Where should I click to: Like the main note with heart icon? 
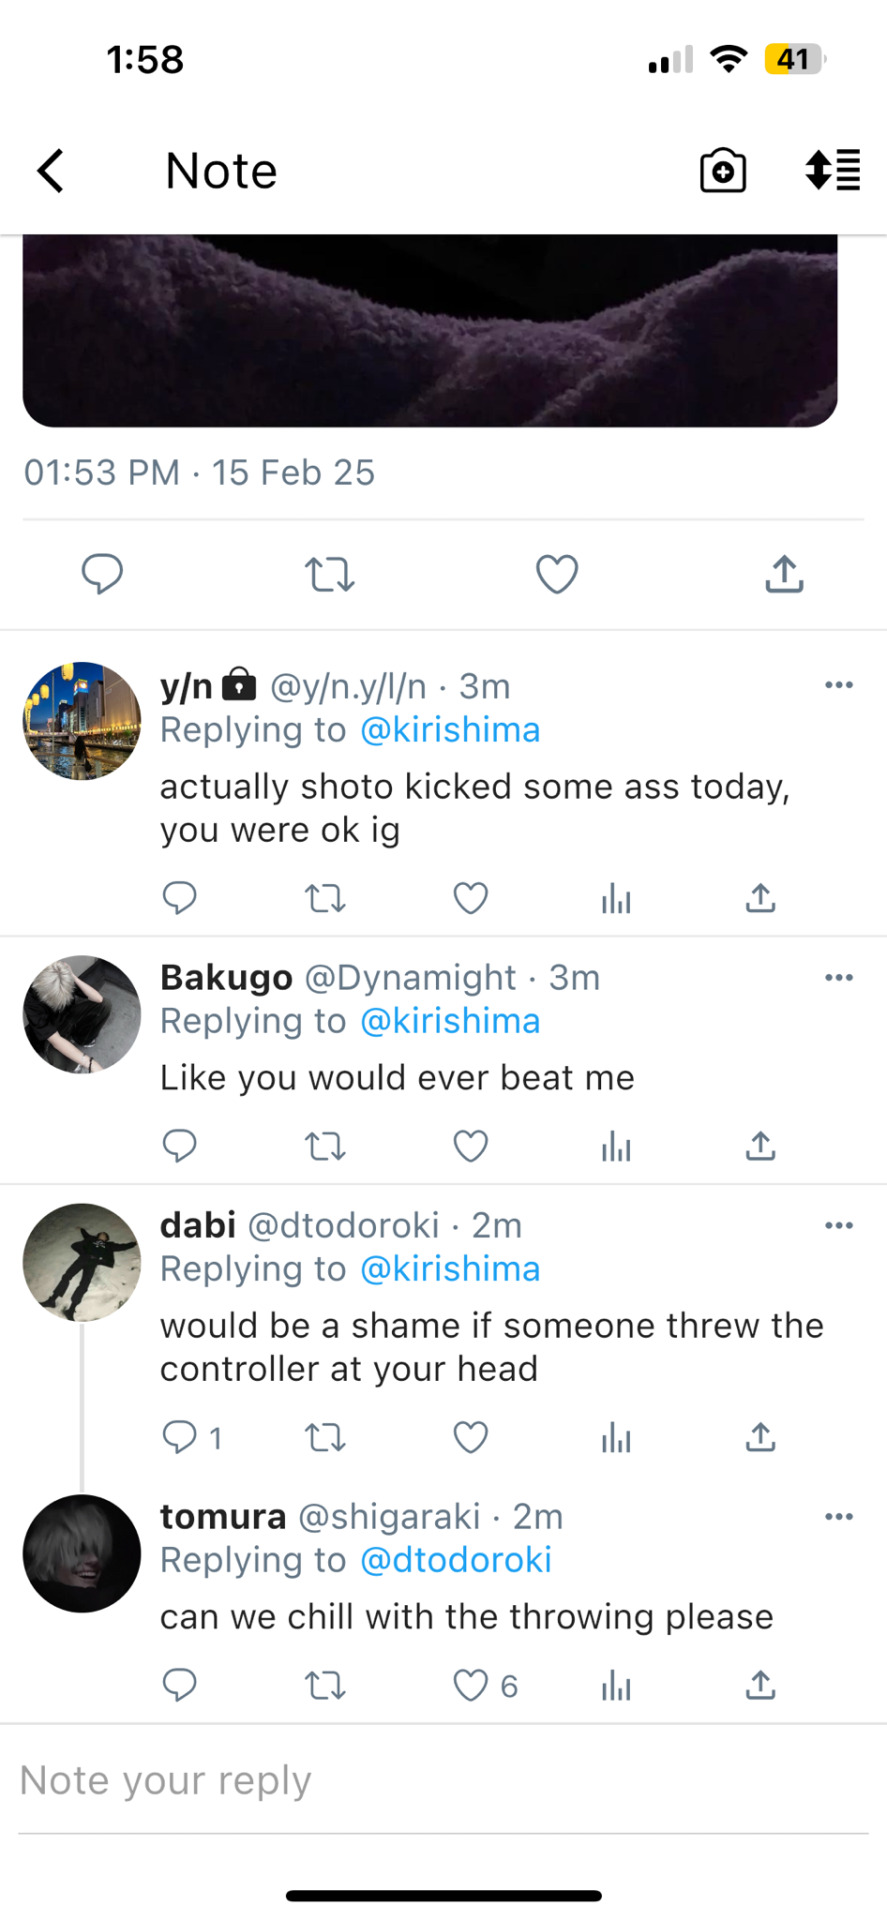click(x=557, y=574)
